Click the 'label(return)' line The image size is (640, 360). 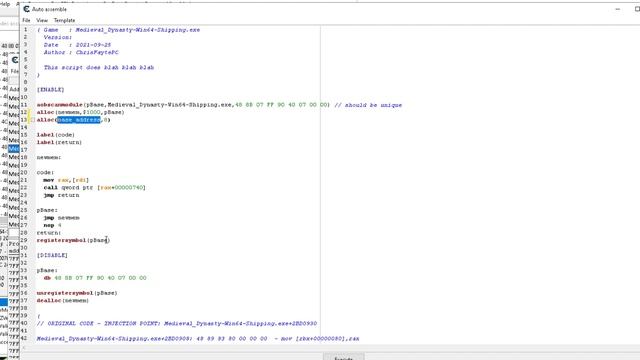[59, 142]
